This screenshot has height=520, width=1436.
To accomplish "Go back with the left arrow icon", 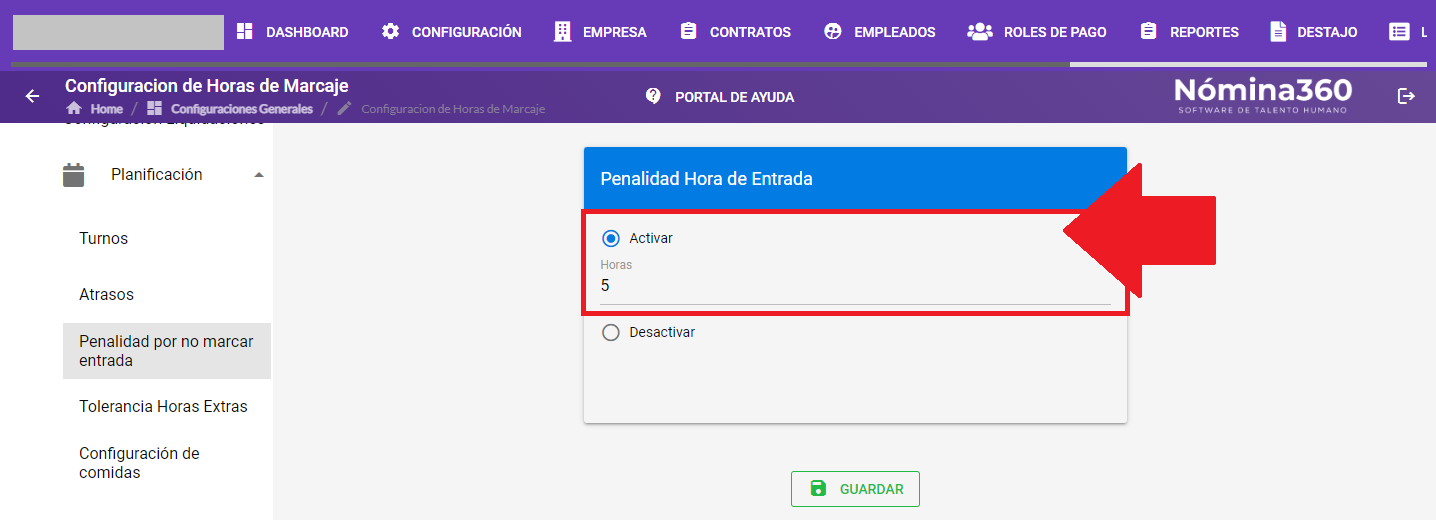I will point(32,96).
